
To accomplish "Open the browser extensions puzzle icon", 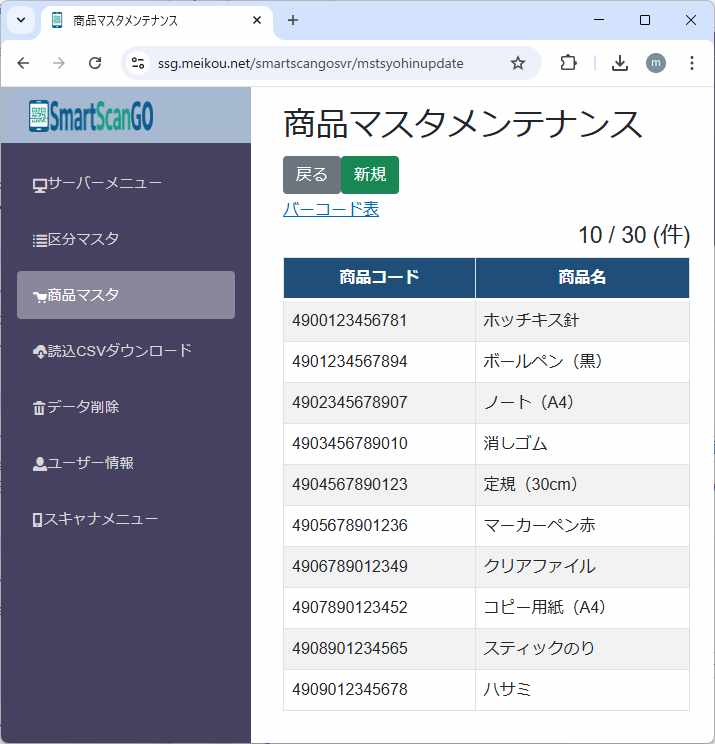I will 568,63.
